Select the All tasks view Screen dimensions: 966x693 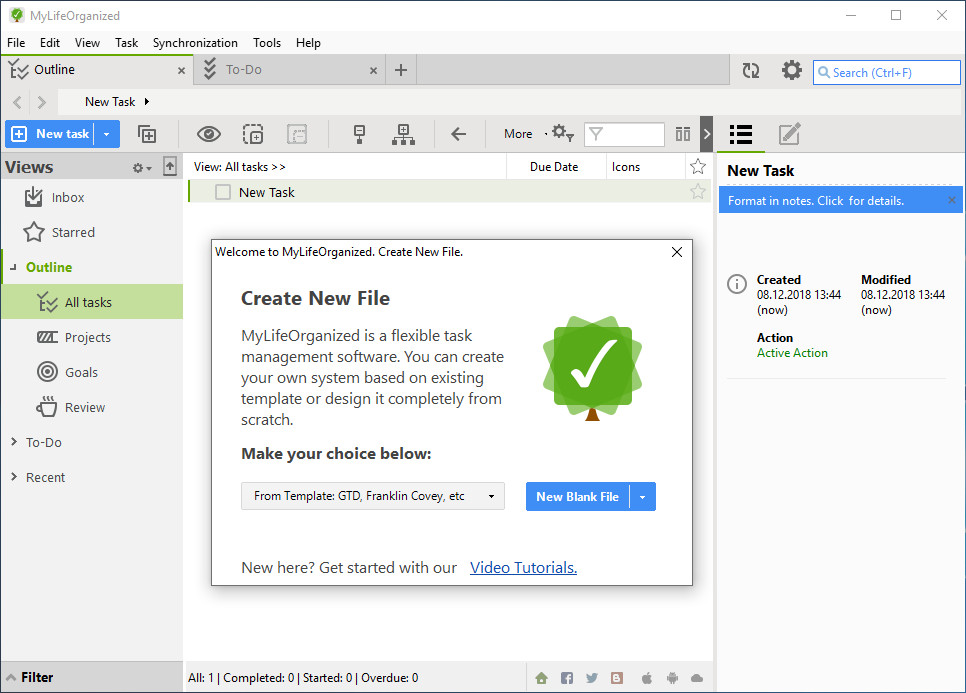tap(92, 302)
